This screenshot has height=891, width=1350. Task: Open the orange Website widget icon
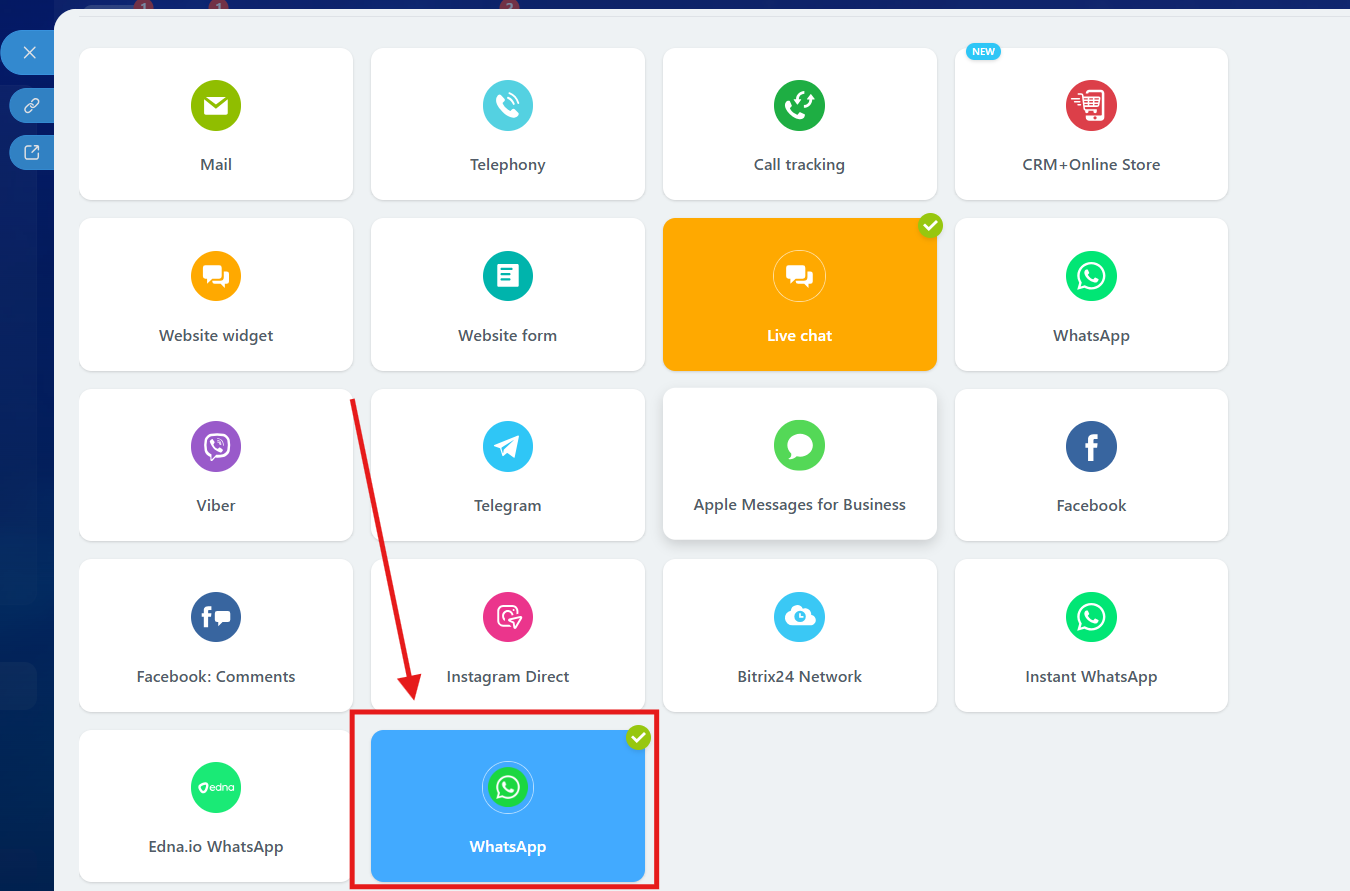pyautogui.click(x=216, y=276)
